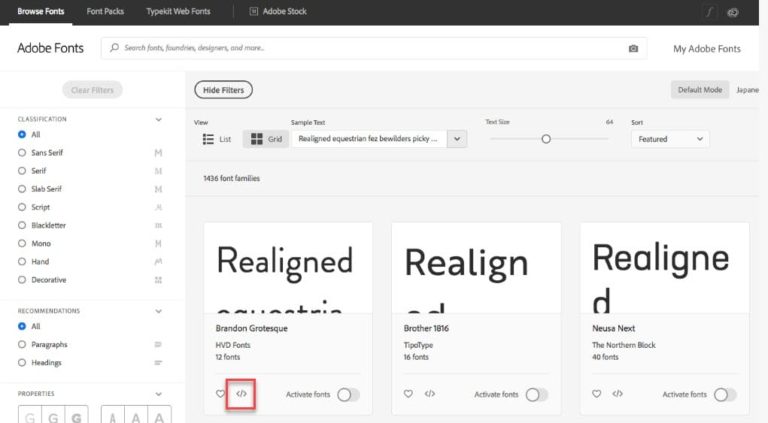Toggle Activate fonts for Neusa Next
The height and width of the screenshot is (423, 768).
[x=725, y=395]
